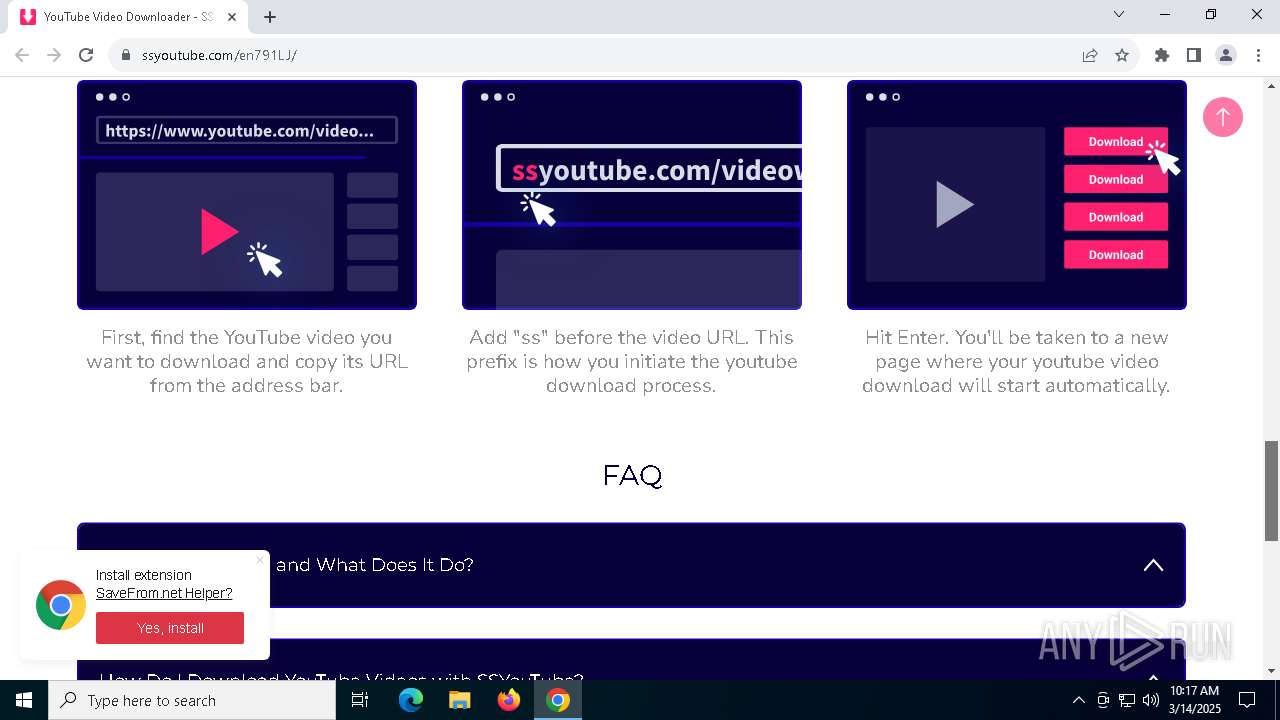Viewport: 1280px width, 720px height.
Task: Open the tab search dropdown arrow
Action: click(x=1119, y=14)
